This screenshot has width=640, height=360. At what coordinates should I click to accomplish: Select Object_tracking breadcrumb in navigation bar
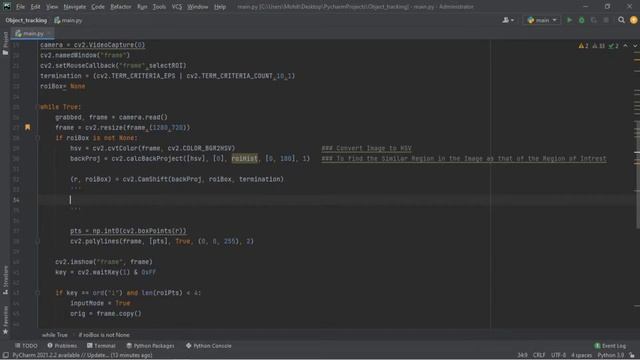(x=26, y=20)
